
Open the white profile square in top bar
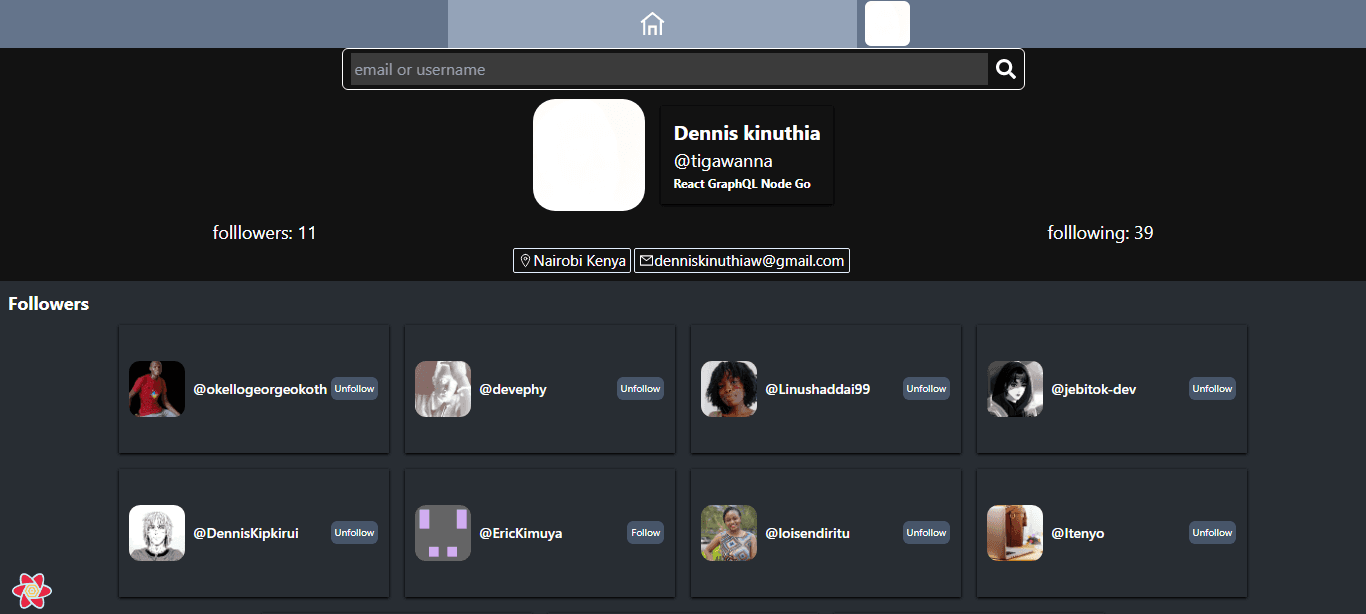pos(887,24)
